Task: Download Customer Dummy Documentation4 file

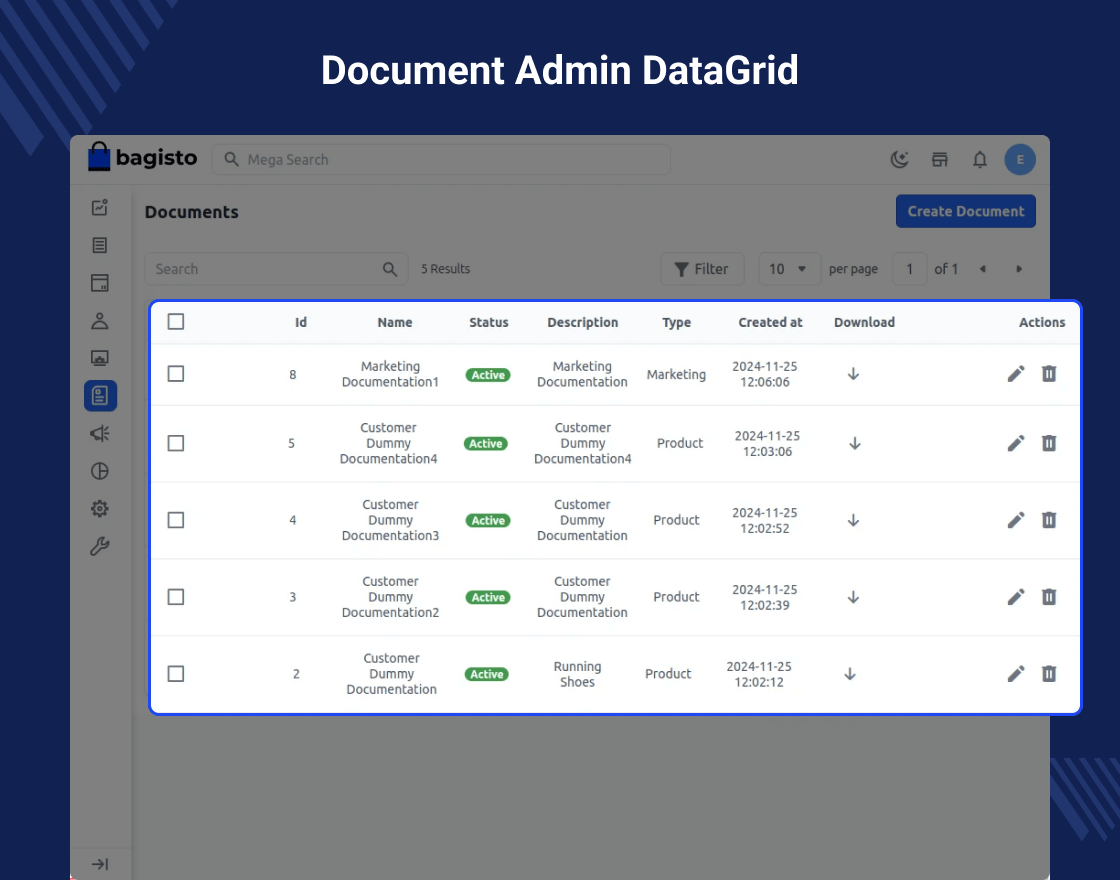Action: point(854,444)
